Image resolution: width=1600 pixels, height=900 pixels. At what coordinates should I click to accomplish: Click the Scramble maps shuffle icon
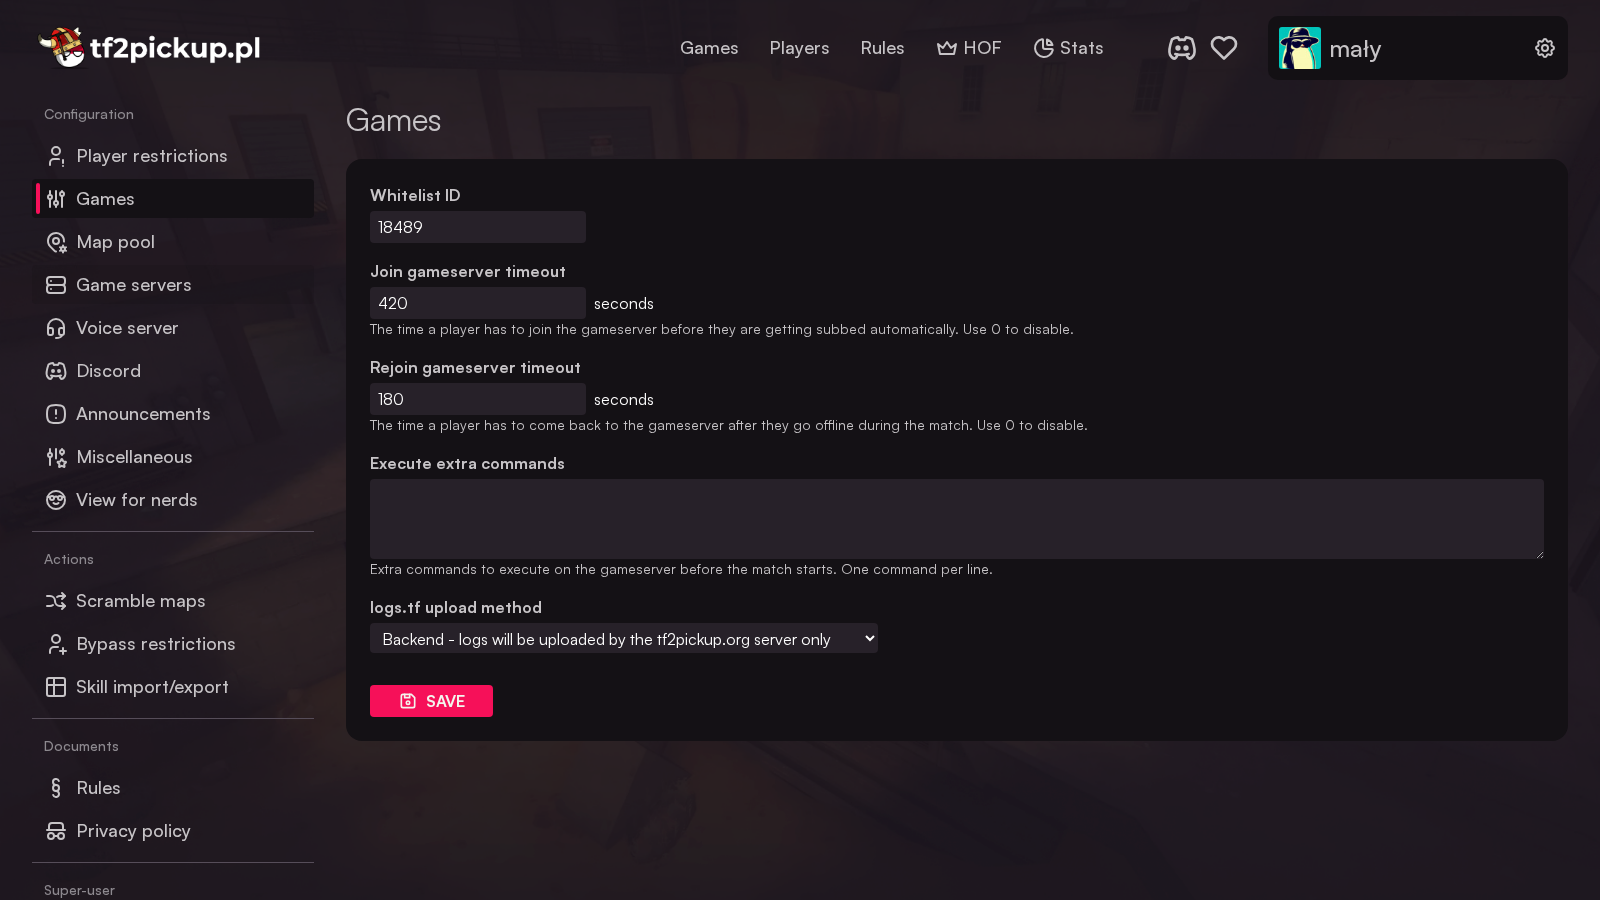(x=56, y=601)
